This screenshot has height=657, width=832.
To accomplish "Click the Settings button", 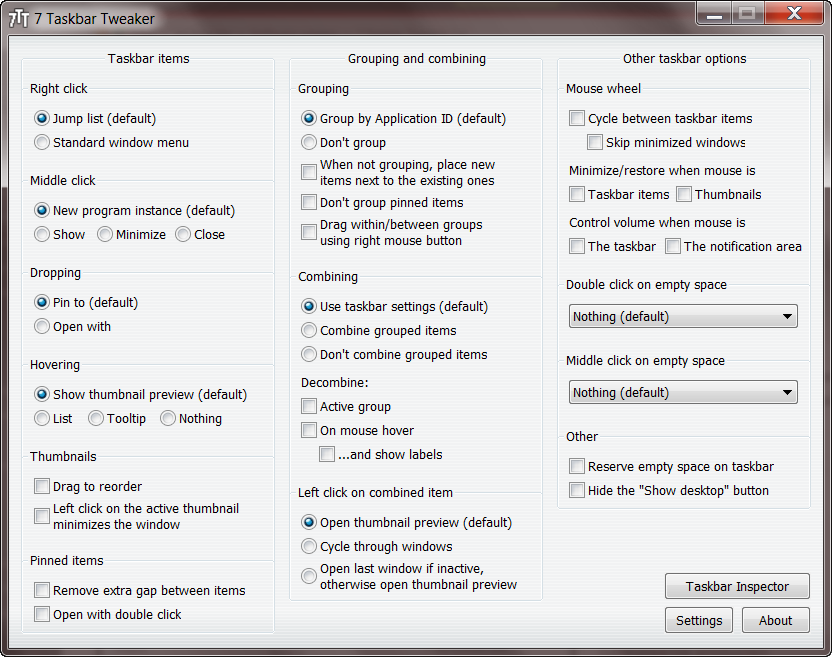I will tap(699, 621).
